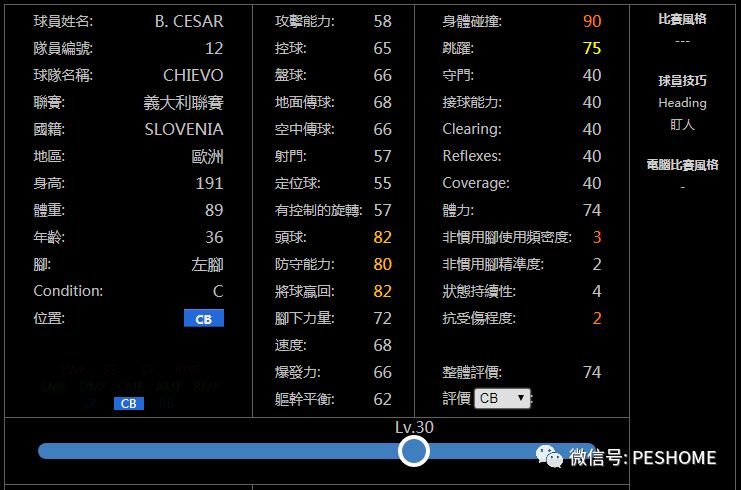Click the 防守能力 value 80
The height and width of the screenshot is (490, 741).
coord(382,264)
